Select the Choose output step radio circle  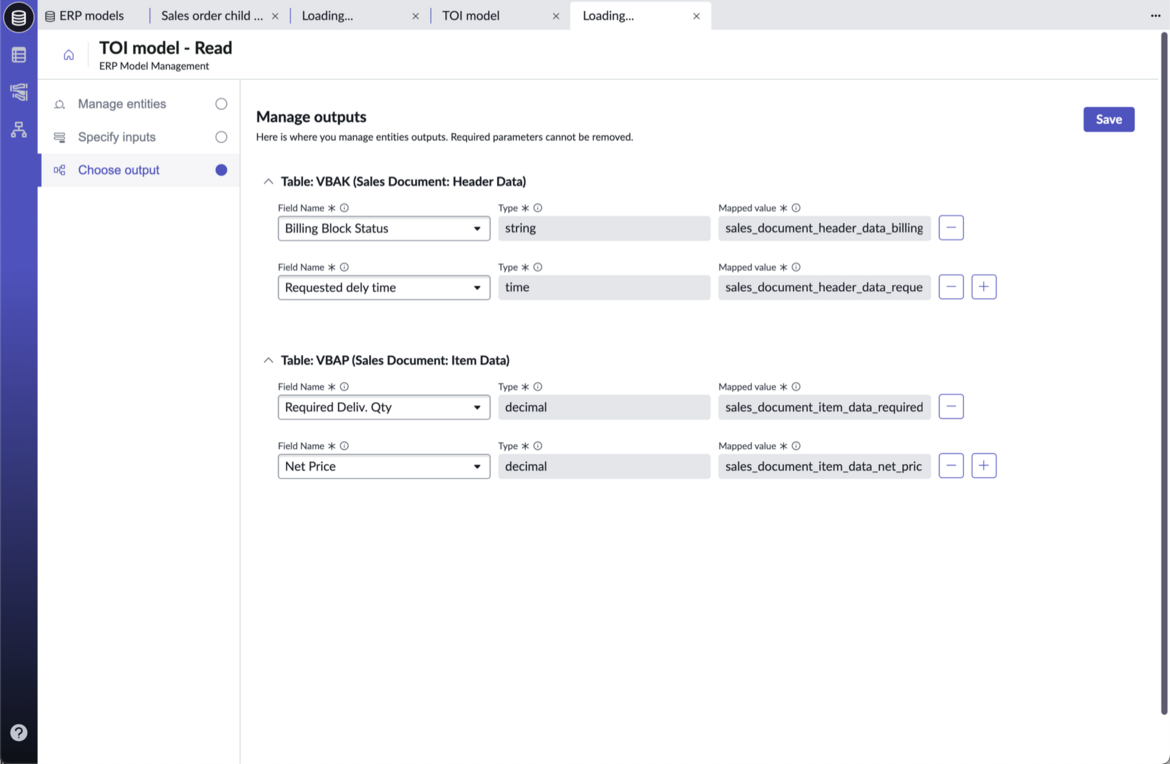pyautogui.click(x=221, y=169)
